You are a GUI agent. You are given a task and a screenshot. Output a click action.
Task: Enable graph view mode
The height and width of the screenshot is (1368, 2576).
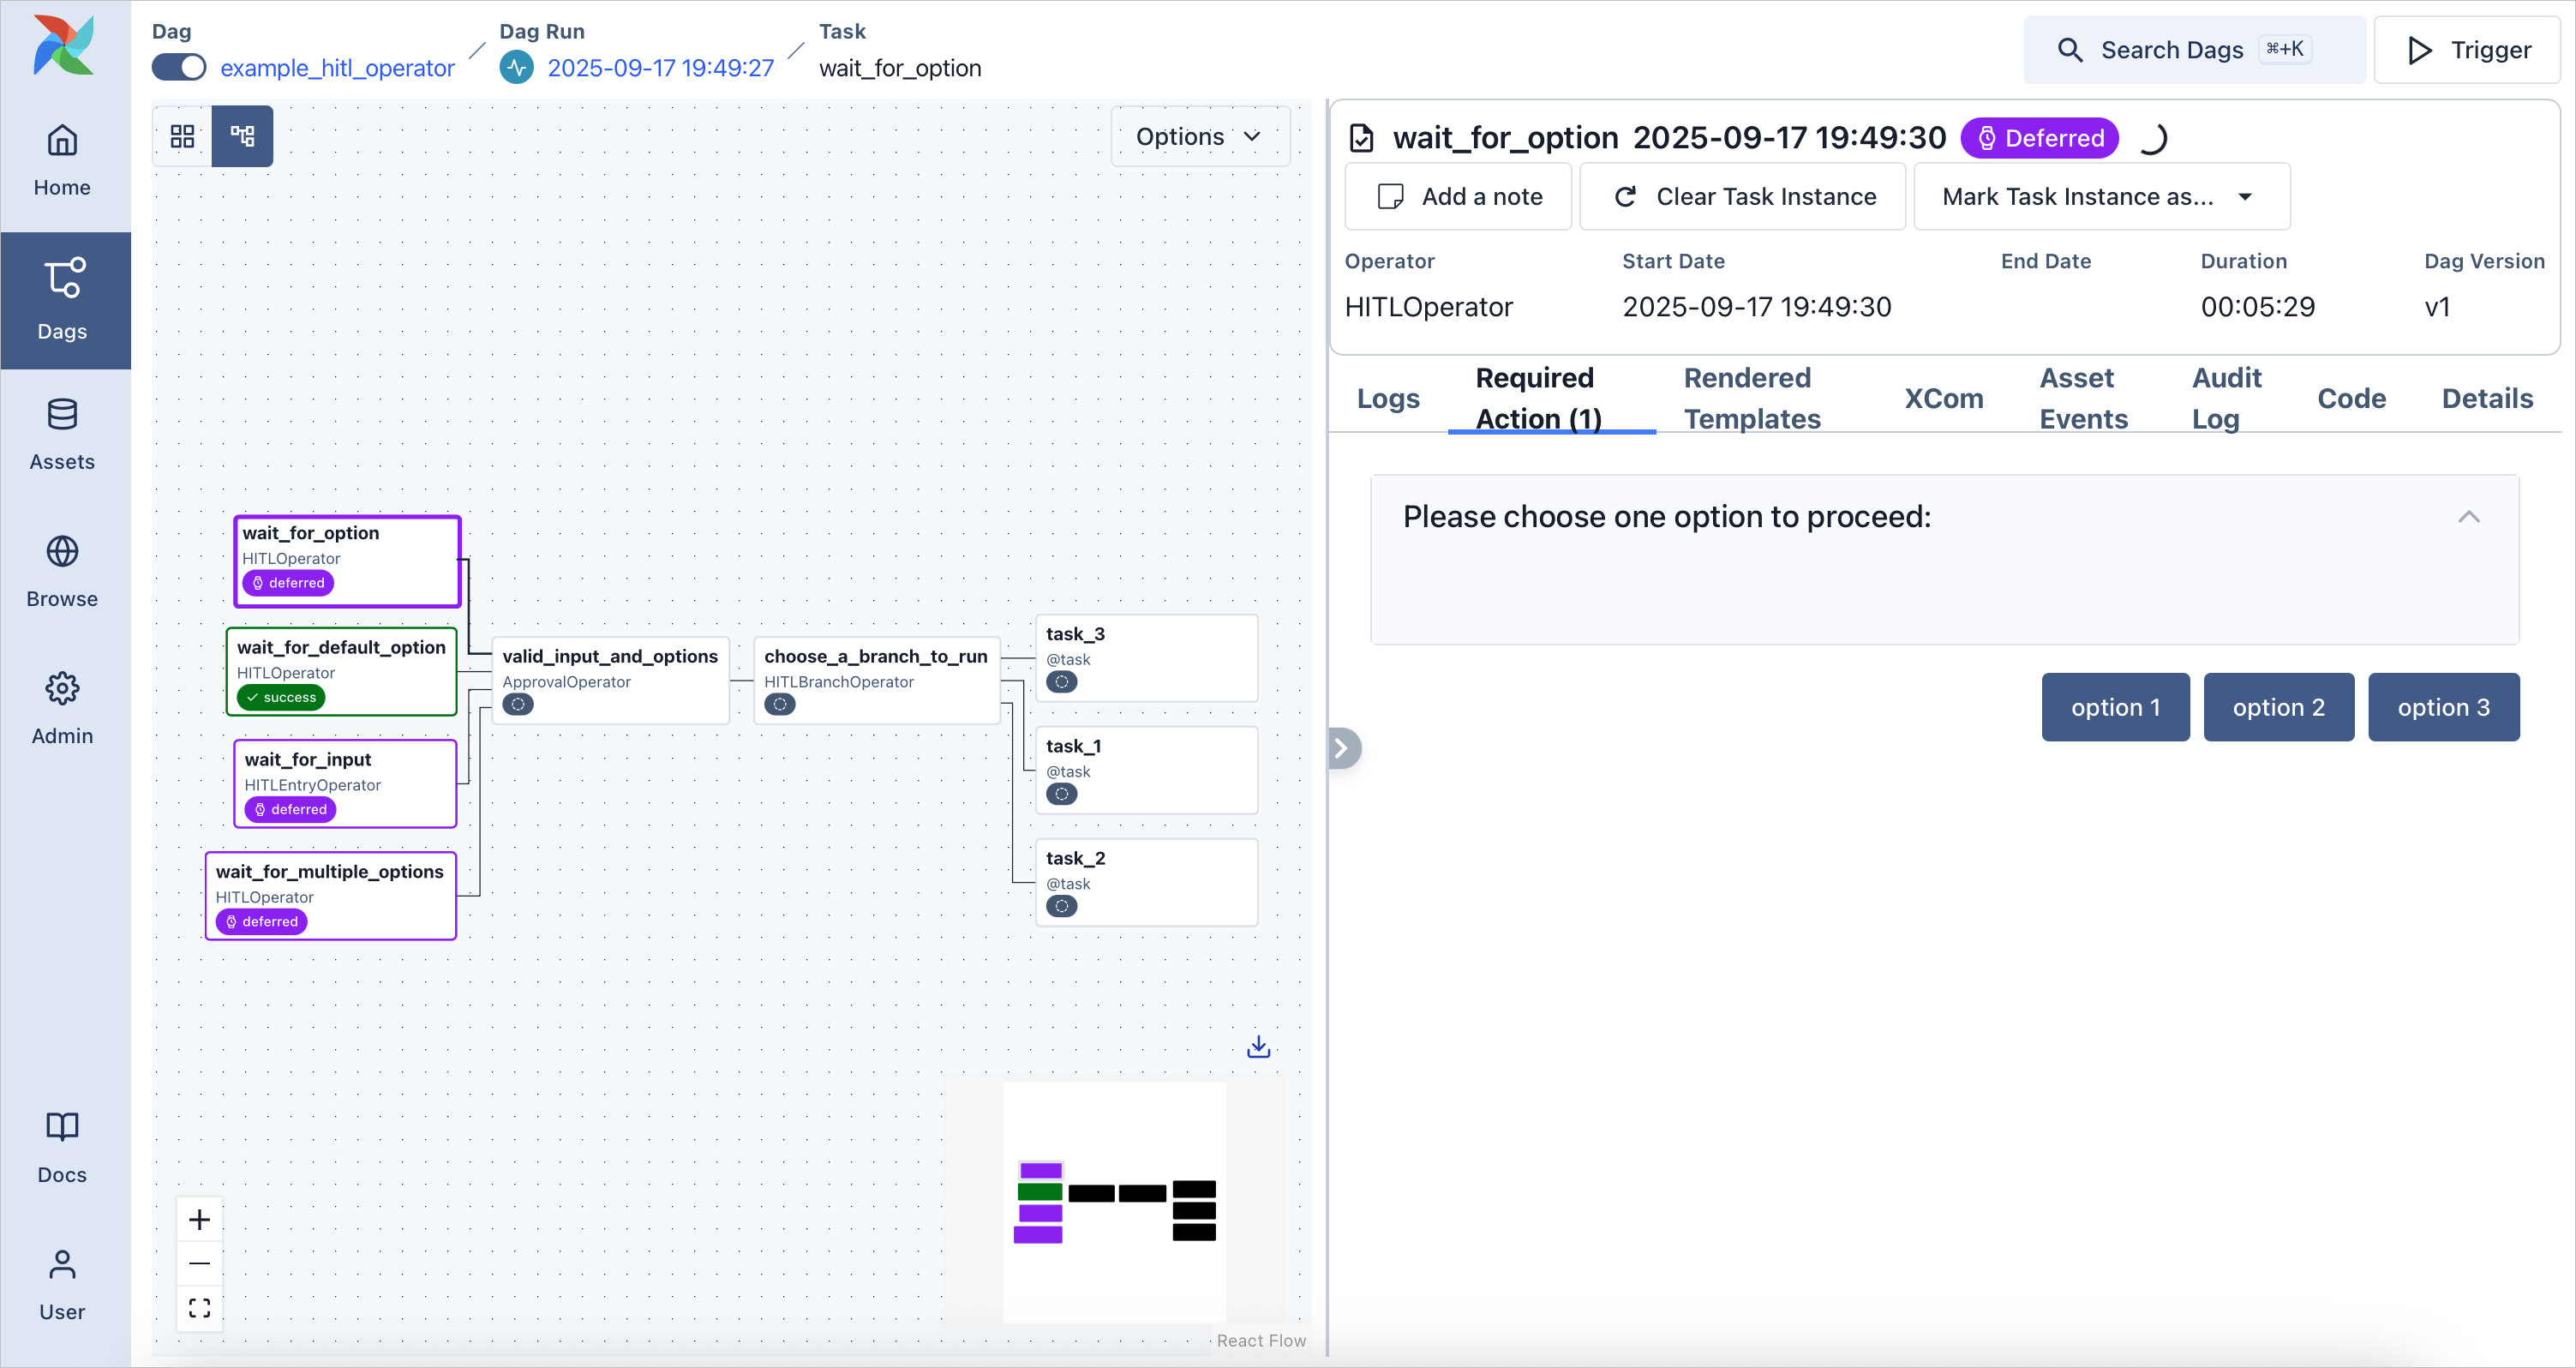pyautogui.click(x=242, y=136)
